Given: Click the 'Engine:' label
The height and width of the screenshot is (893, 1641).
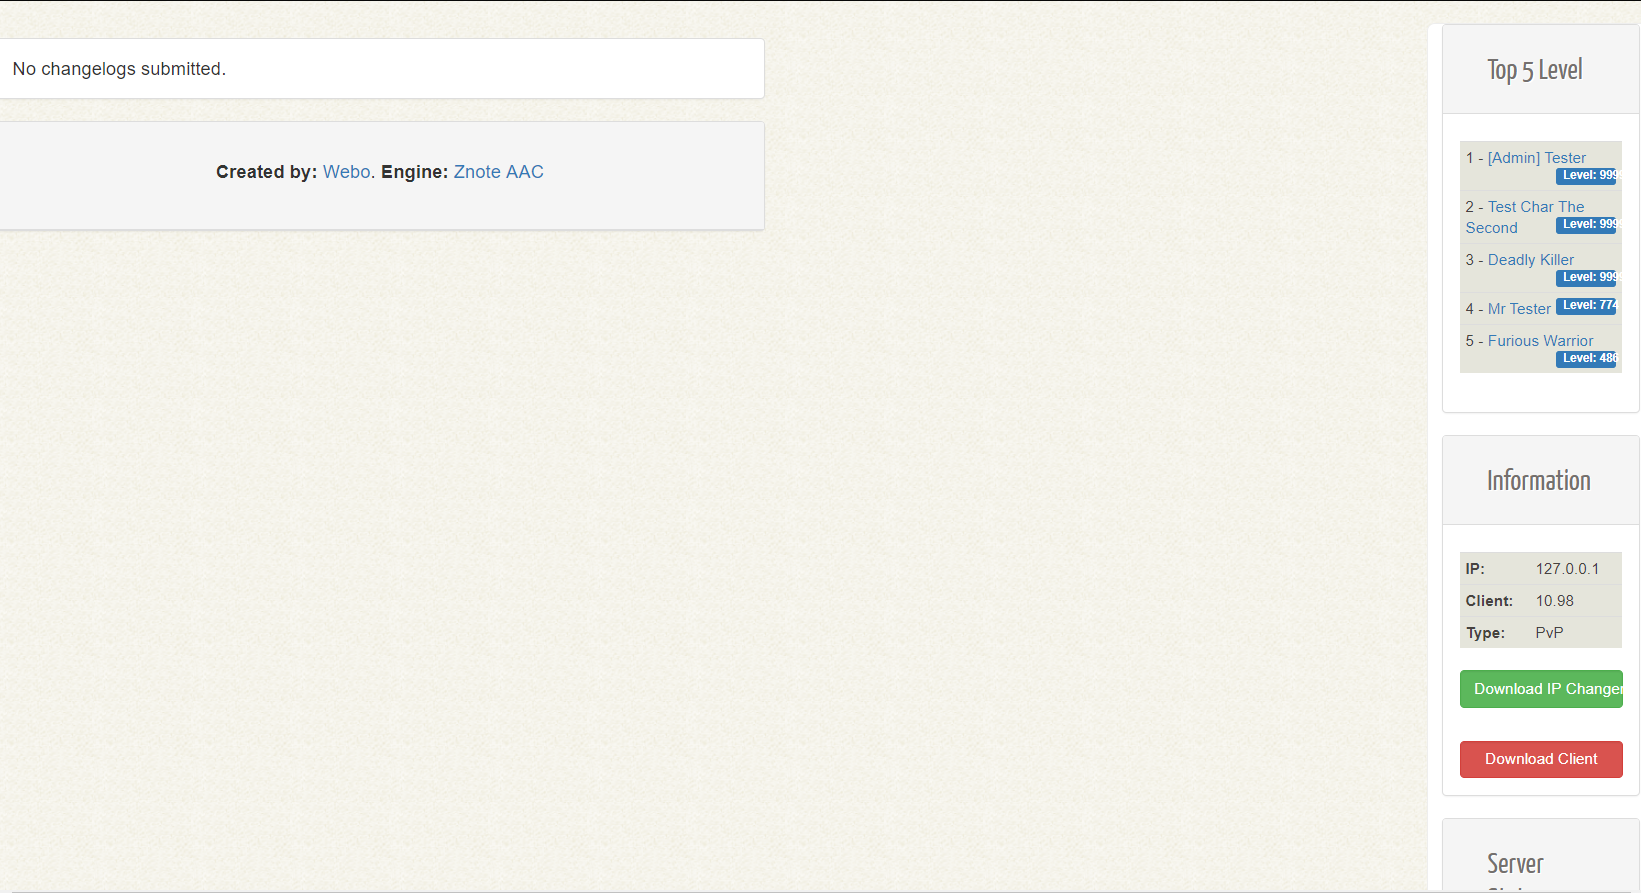Looking at the screenshot, I should pos(414,172).
